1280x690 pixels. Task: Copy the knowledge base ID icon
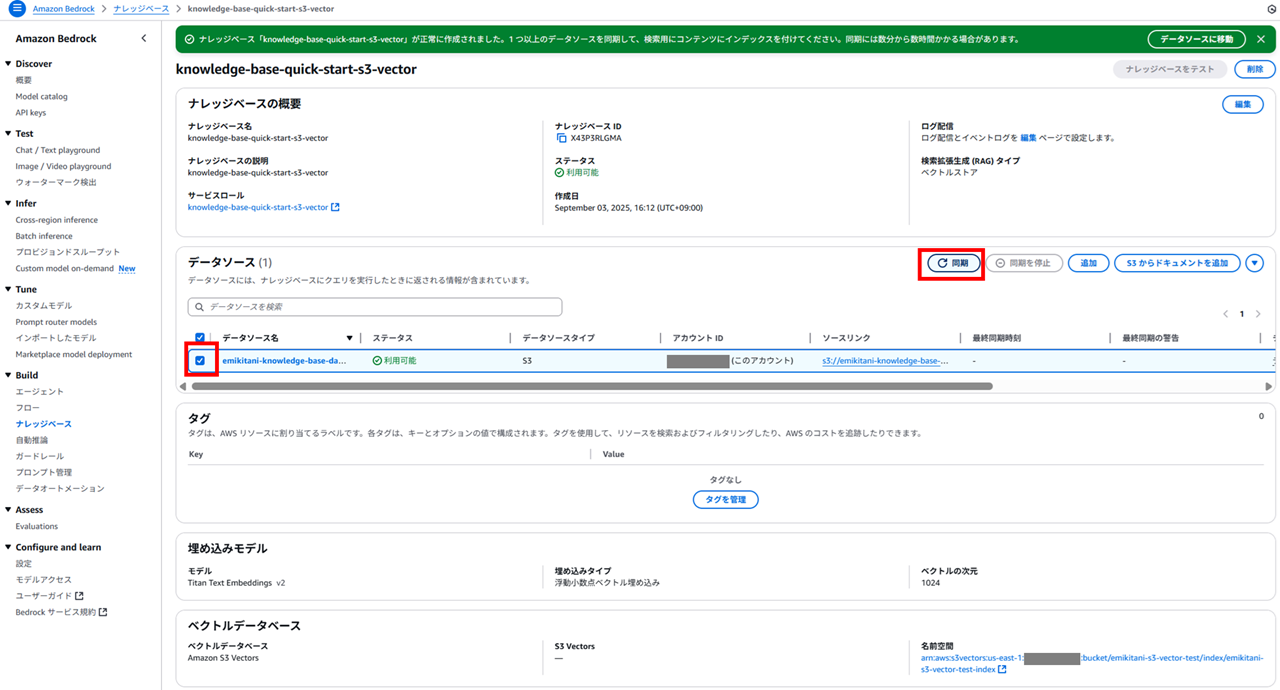click(561, 138)
